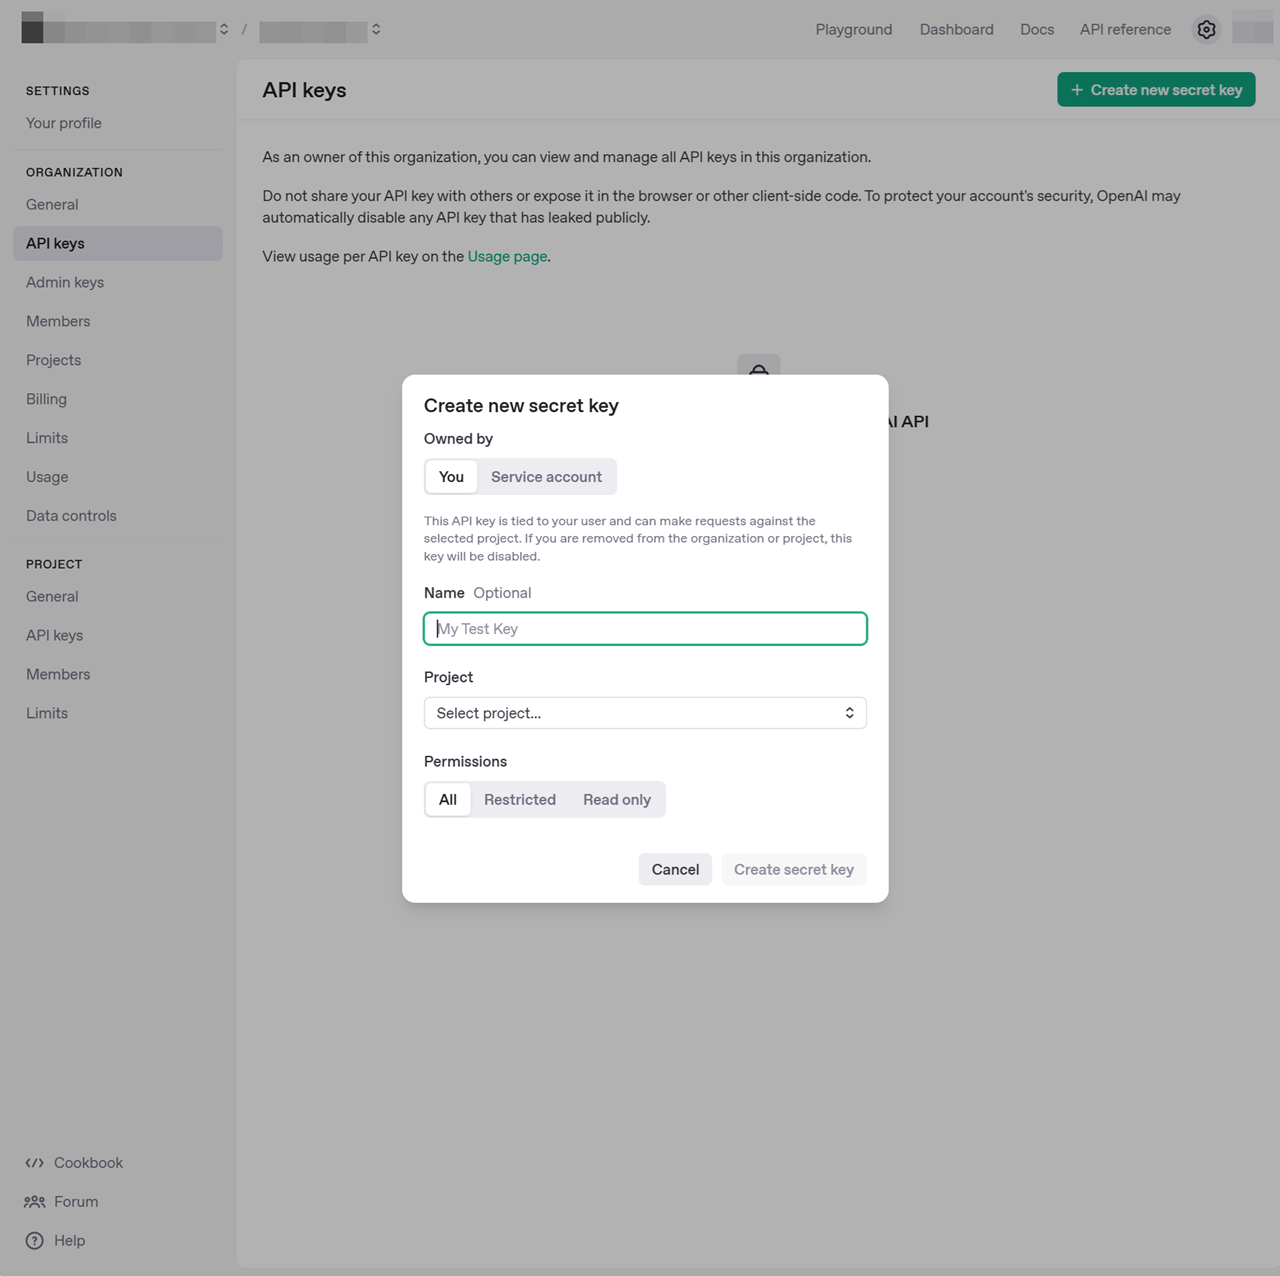Click the key Name input field
The image size is (1280, 1276).
pyautogui.click(x=645, y=629)
